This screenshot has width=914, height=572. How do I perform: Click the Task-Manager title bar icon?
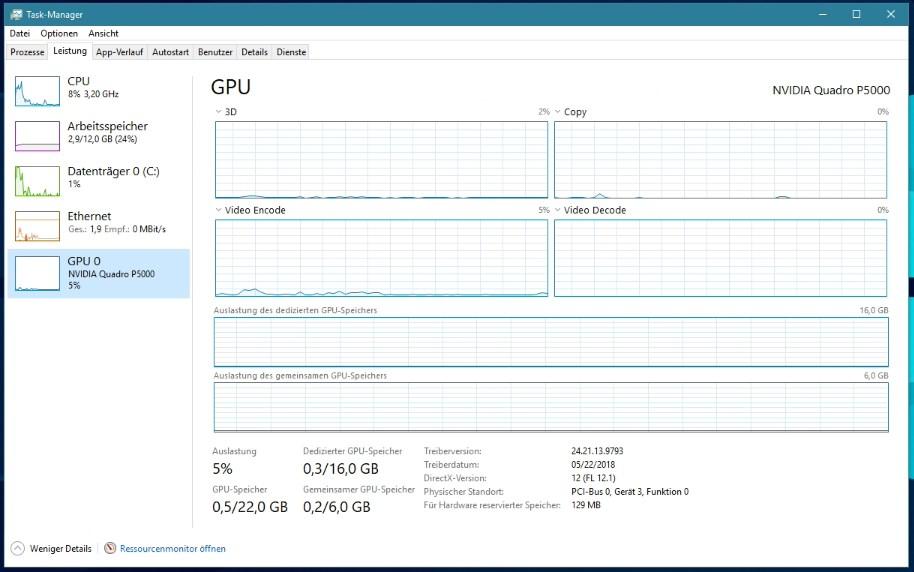[17, 14]
